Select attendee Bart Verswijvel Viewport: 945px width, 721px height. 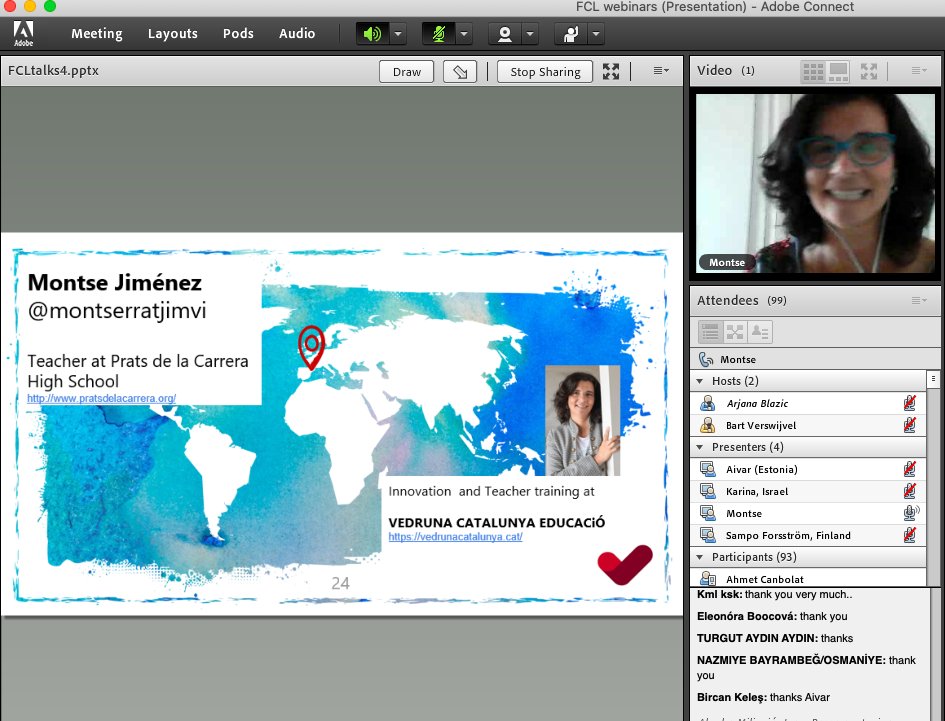click(808, 426)
